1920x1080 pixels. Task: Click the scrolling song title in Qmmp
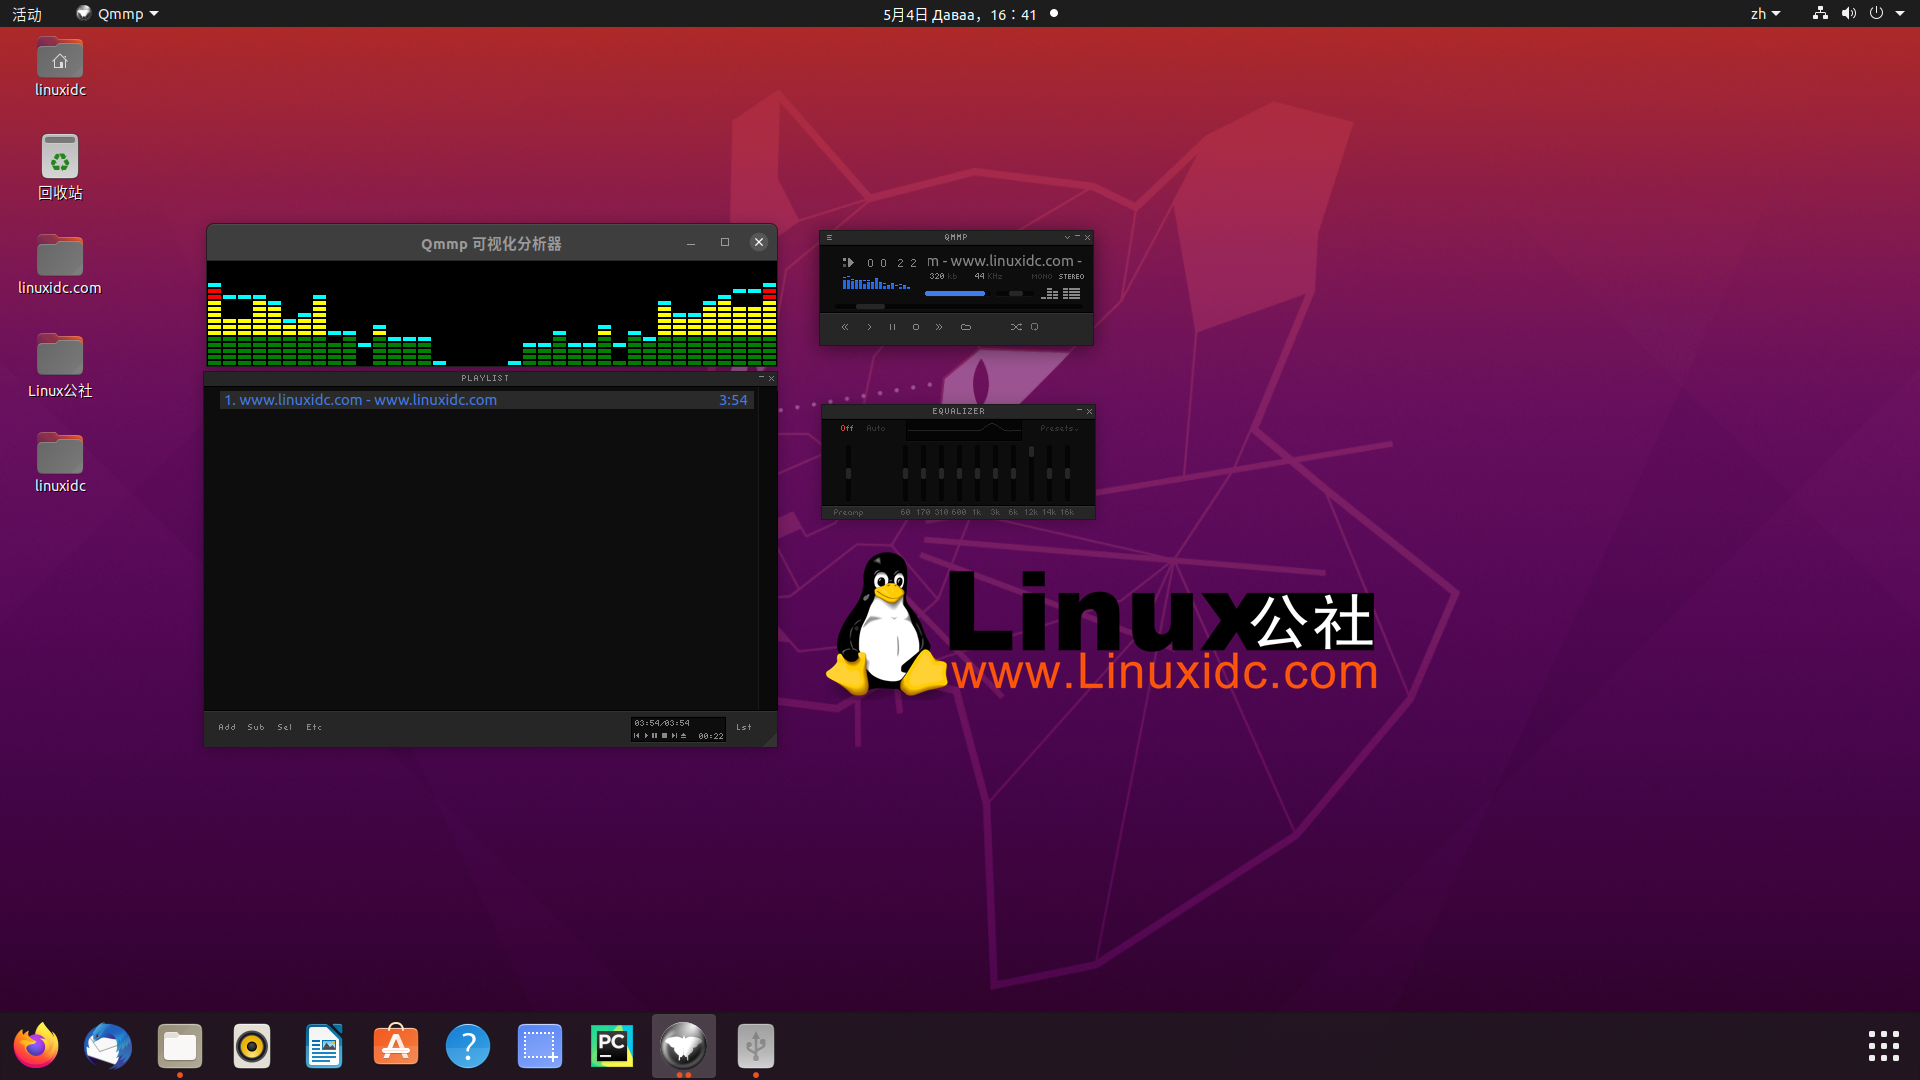pyautogui.click(x=1004, y=261)
